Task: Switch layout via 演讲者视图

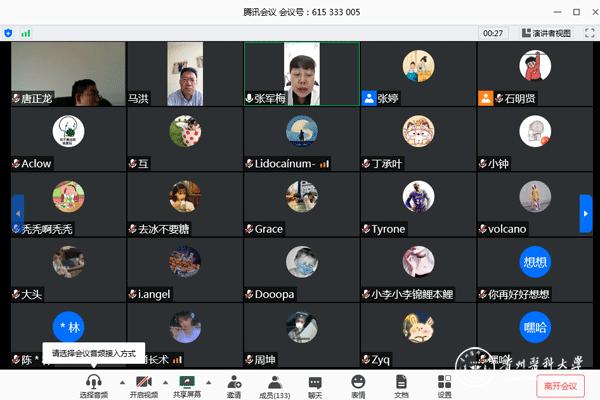Action: pos(545,33)
